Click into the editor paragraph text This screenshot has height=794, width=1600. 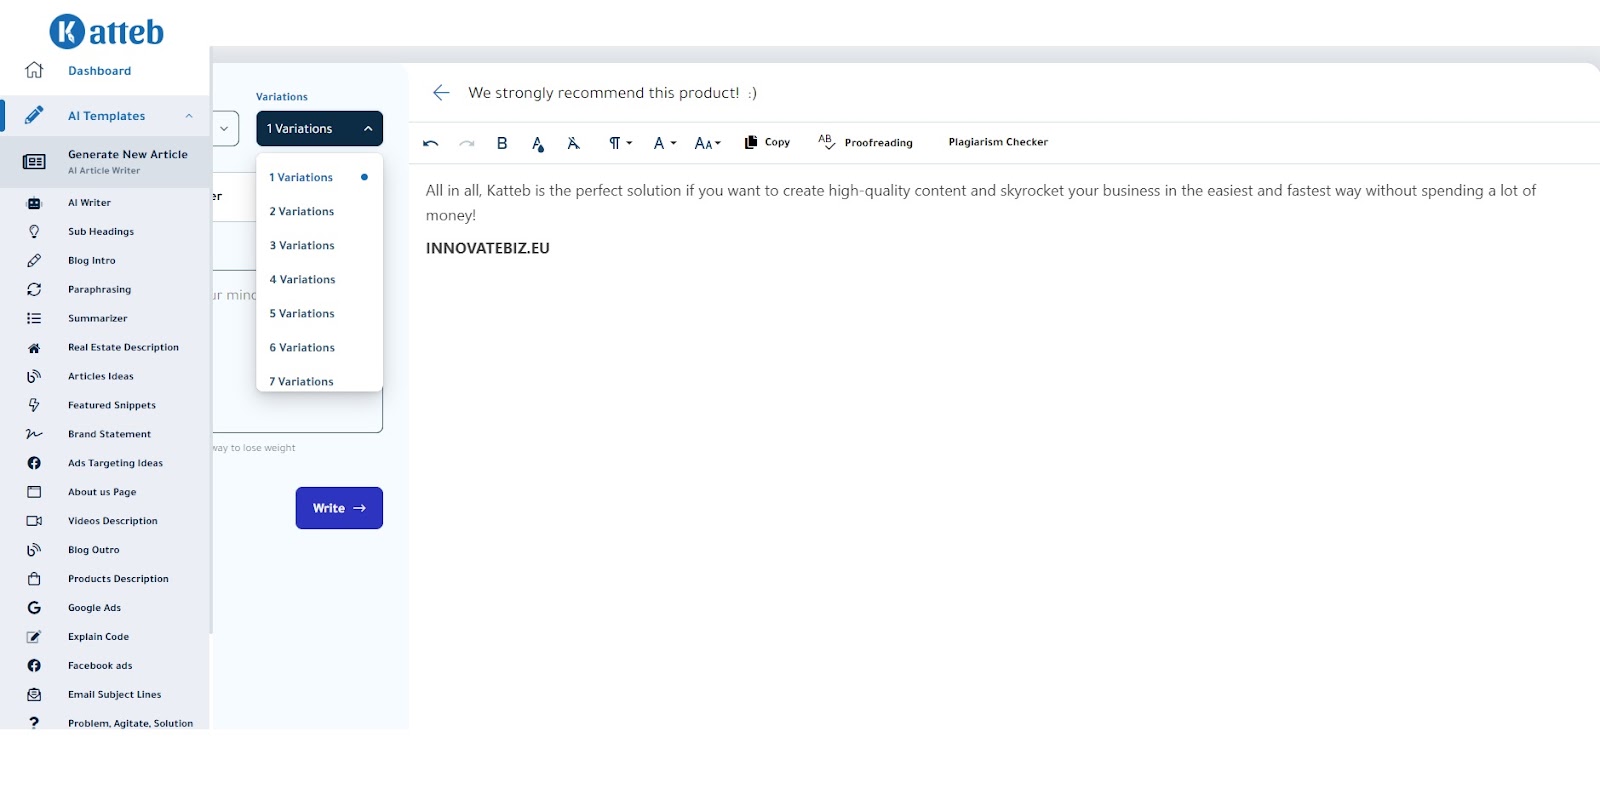tap(981, 203)
